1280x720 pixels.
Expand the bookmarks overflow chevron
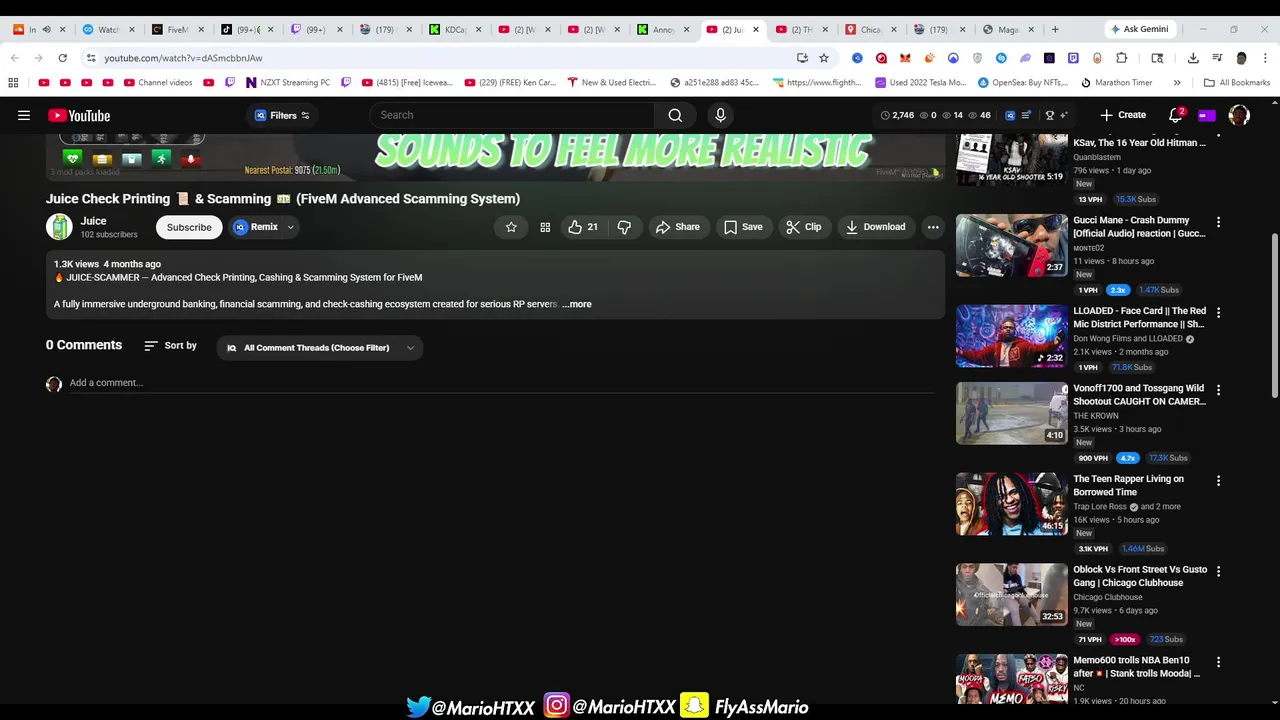(1177, 82)
